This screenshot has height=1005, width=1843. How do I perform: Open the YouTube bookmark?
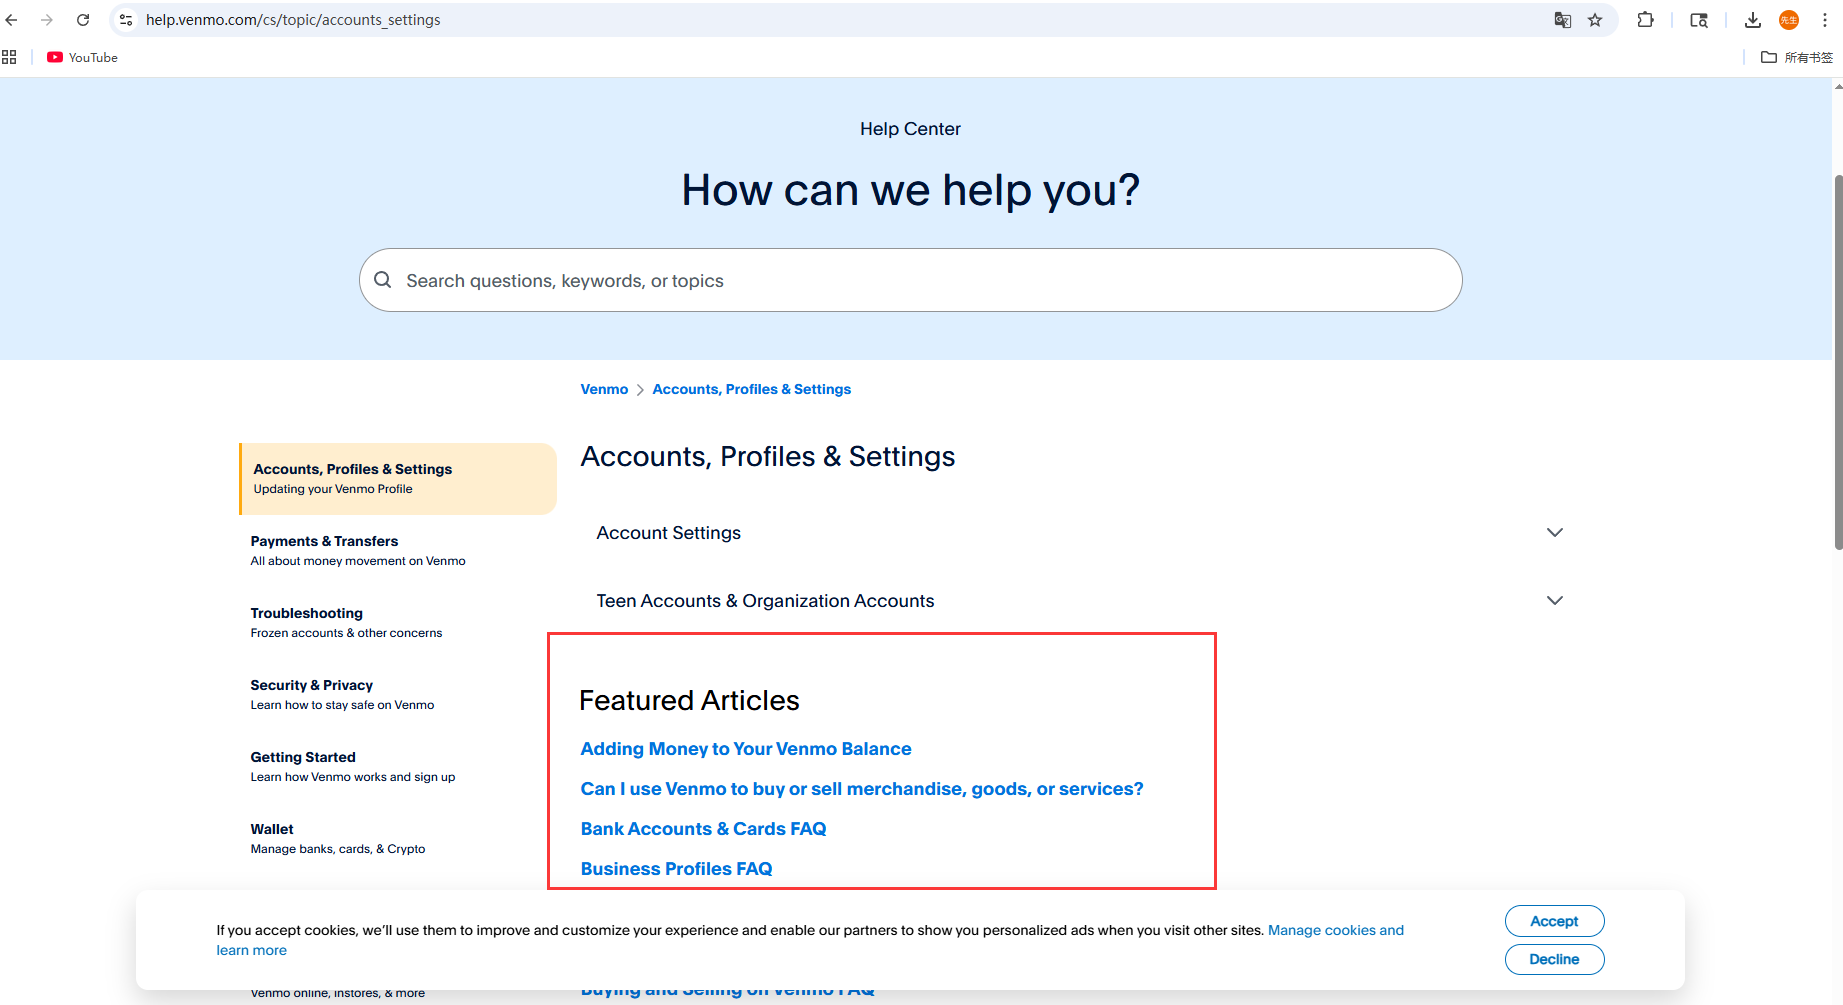point(83,58)
